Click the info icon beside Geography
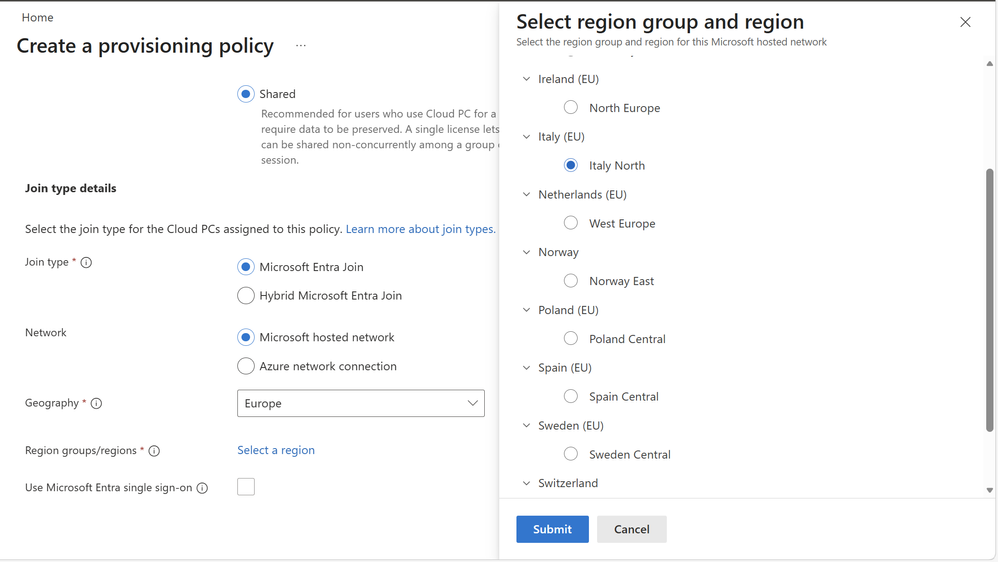 pyautogui.click(x=97, y=404)
